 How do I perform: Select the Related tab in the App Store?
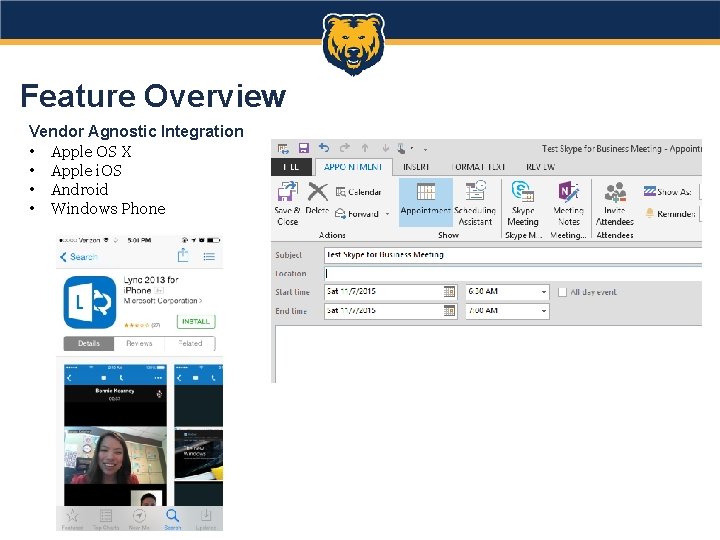190,343
